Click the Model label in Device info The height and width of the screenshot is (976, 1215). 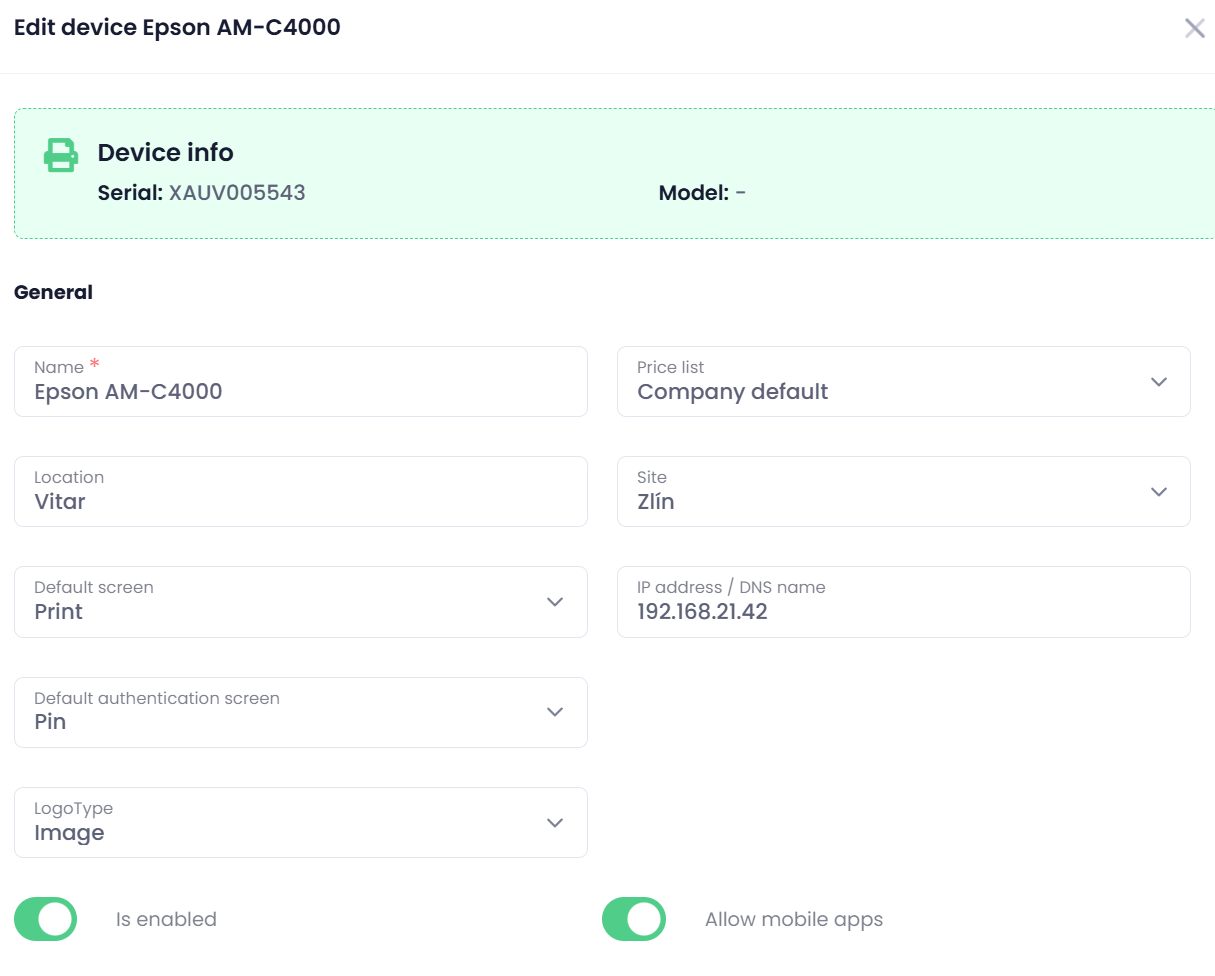point(693,193)
